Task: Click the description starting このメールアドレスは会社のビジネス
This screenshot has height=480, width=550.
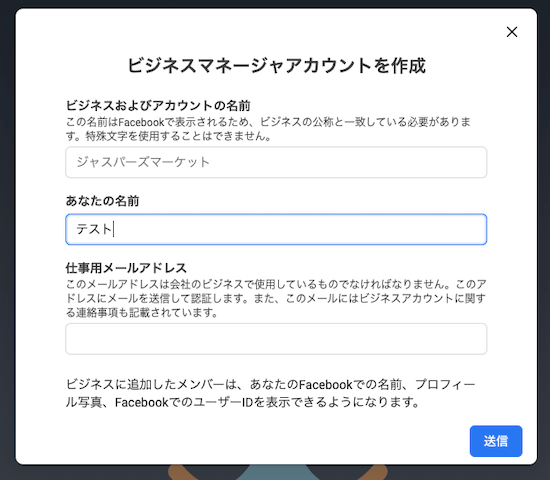Action: coord(276,298)
